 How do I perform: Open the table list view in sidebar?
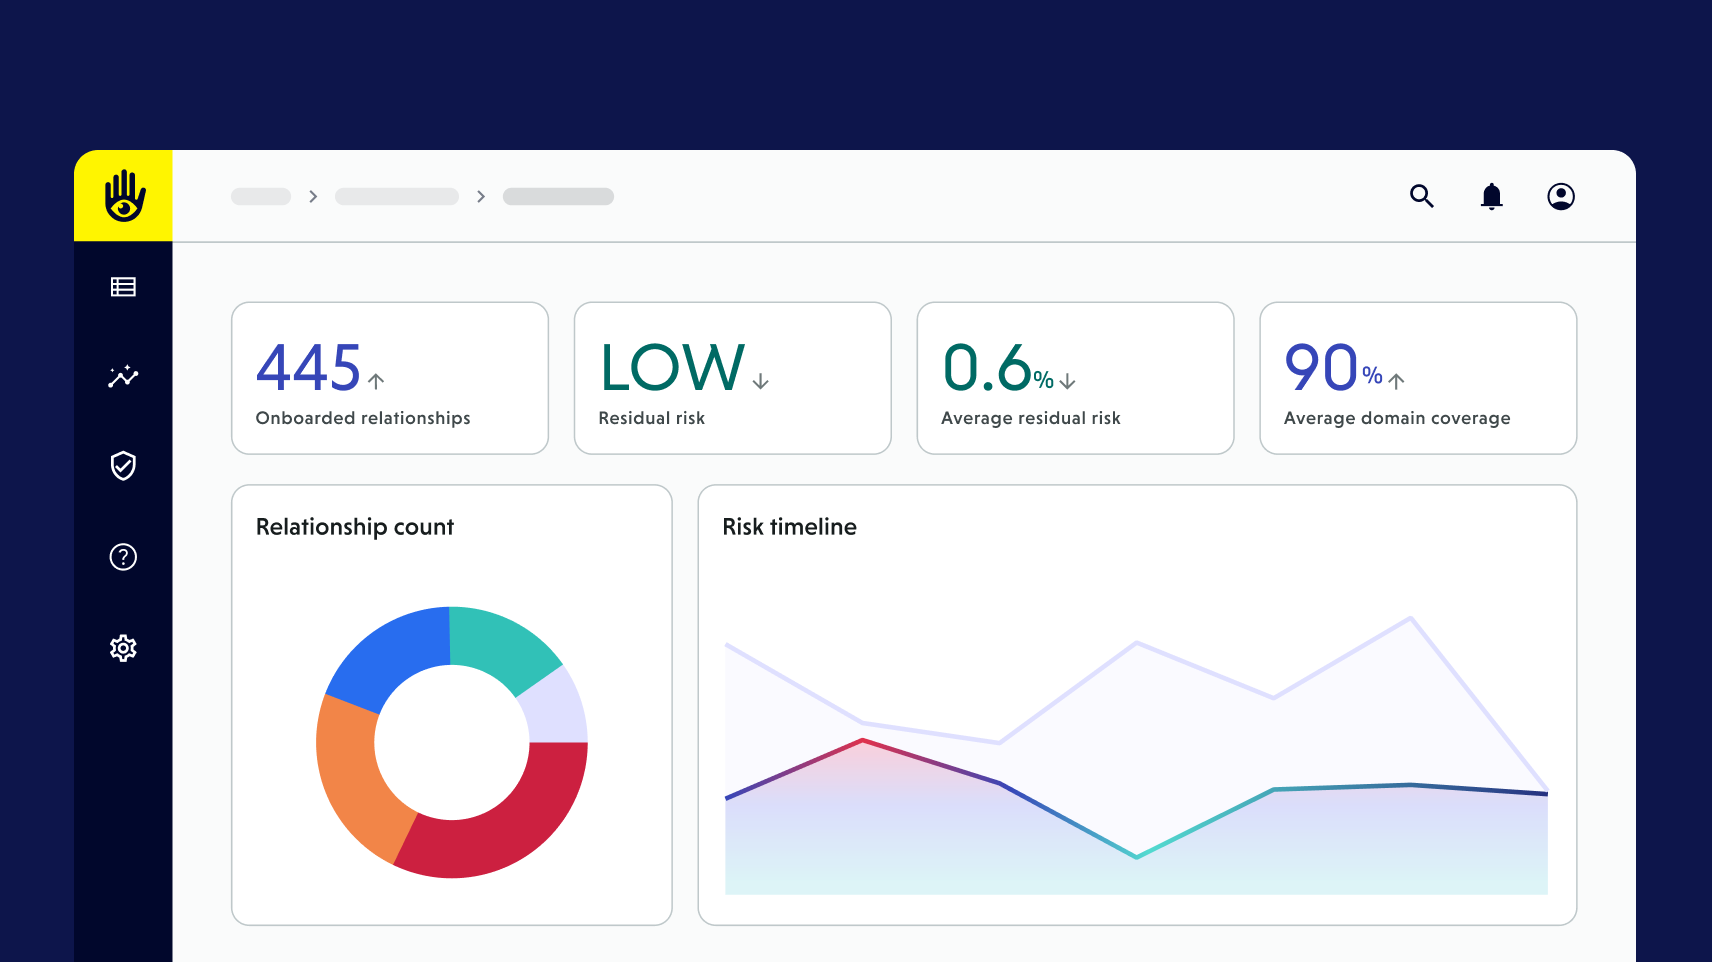[123, 287]
